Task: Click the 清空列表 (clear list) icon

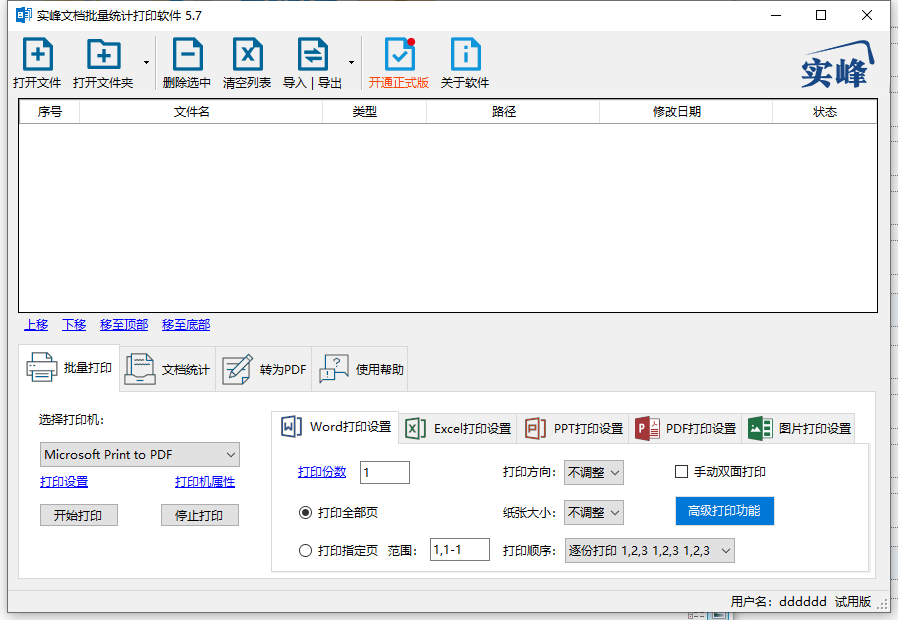Action: click(247, 54)
